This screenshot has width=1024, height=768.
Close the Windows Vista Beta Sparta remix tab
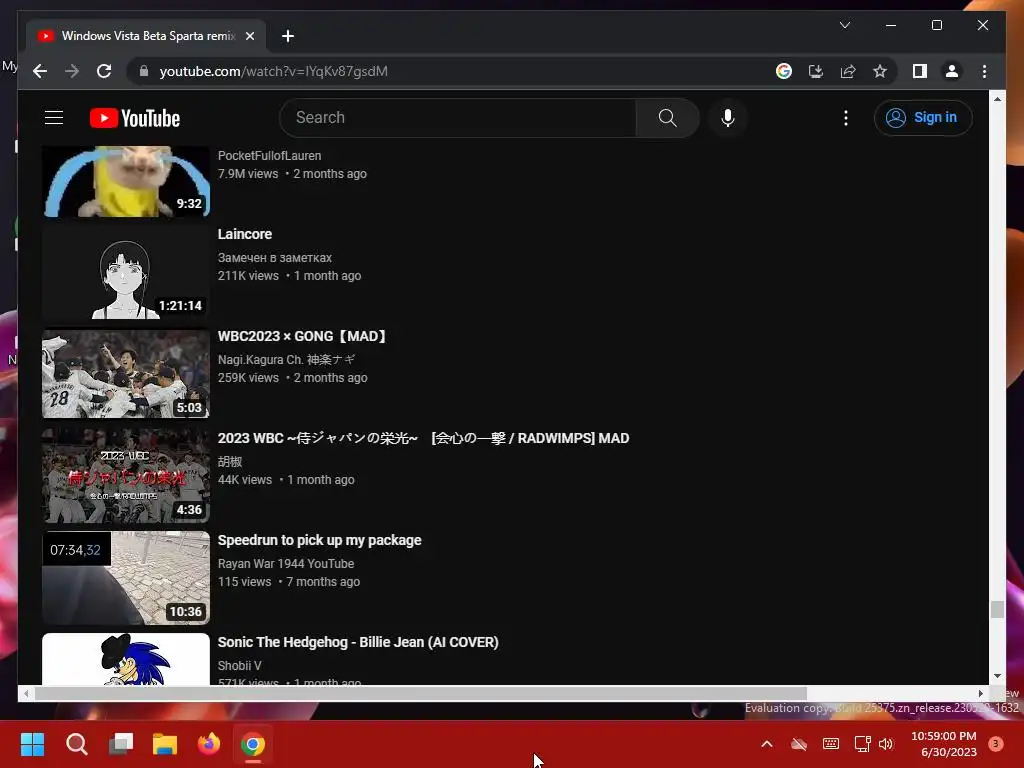(x=249, y=36)
